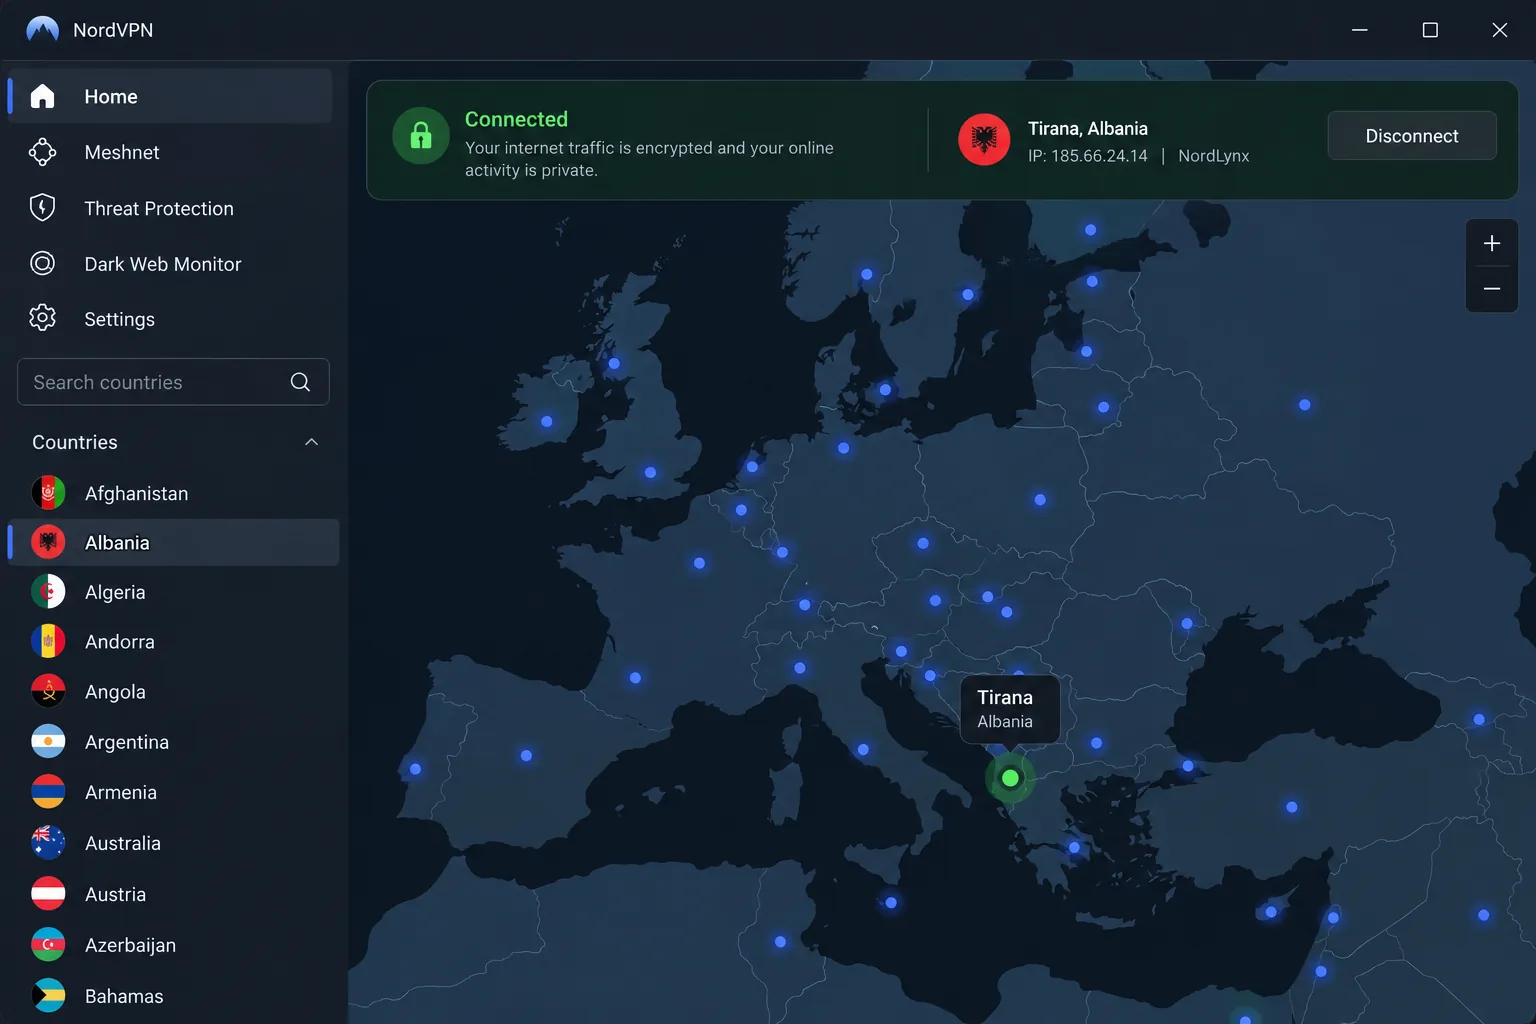The height and width of the screenshot is (1024, 1536).
Task: Click the IP address 185.66.24.14
Action: pyautogui.click(x=1088, y=156)
